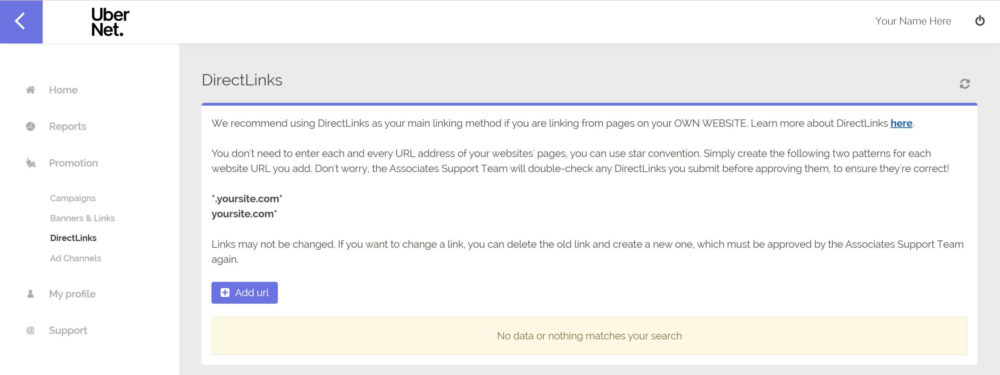Viewport: 1000px width, 375px height.
Task: Open My profile in sidebar
Action: tap(72, 294)
